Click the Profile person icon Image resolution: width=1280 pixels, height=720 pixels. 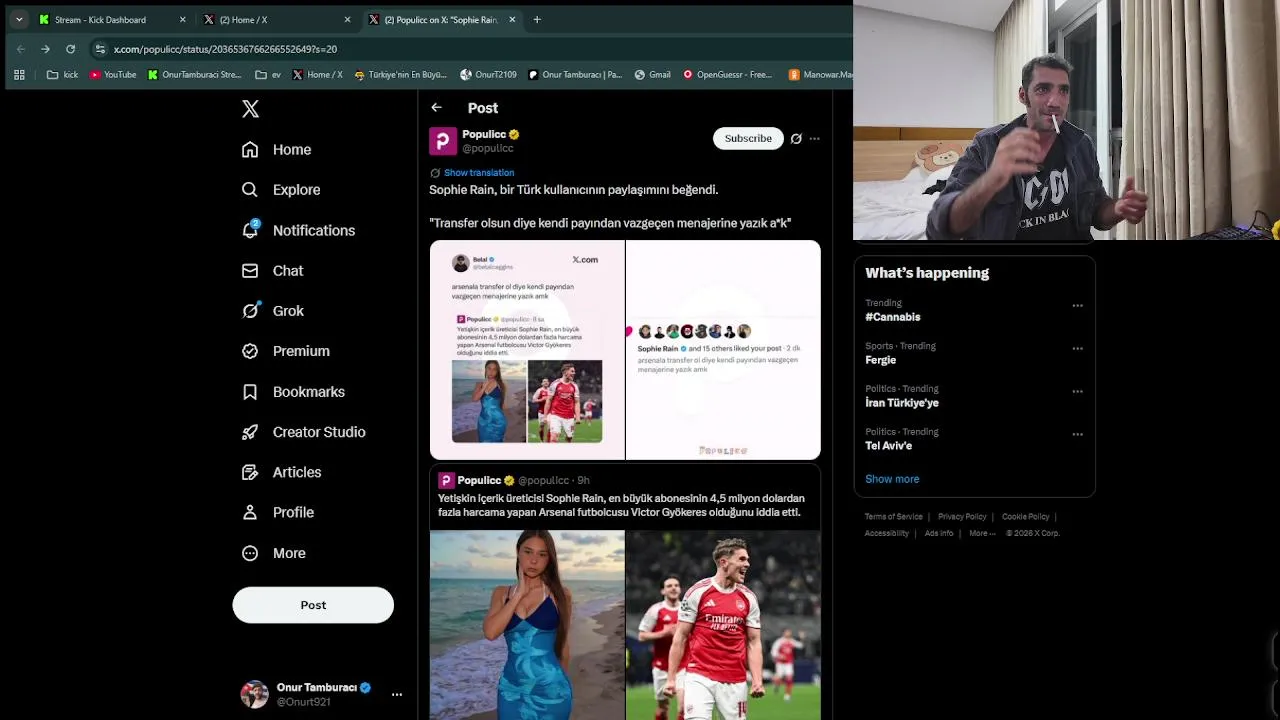250,512
